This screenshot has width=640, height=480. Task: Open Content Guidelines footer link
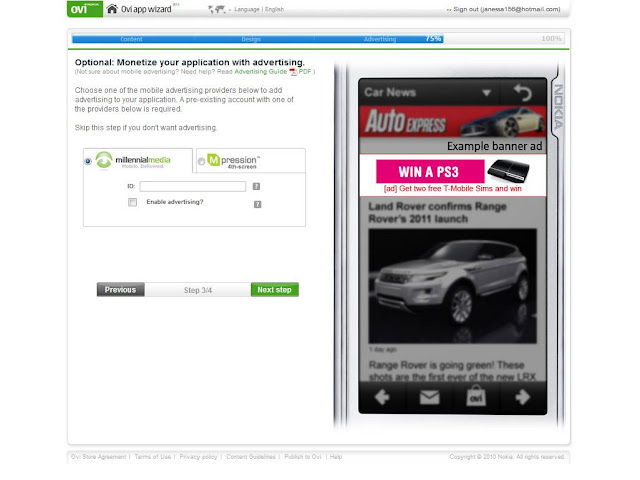point(251,457)
